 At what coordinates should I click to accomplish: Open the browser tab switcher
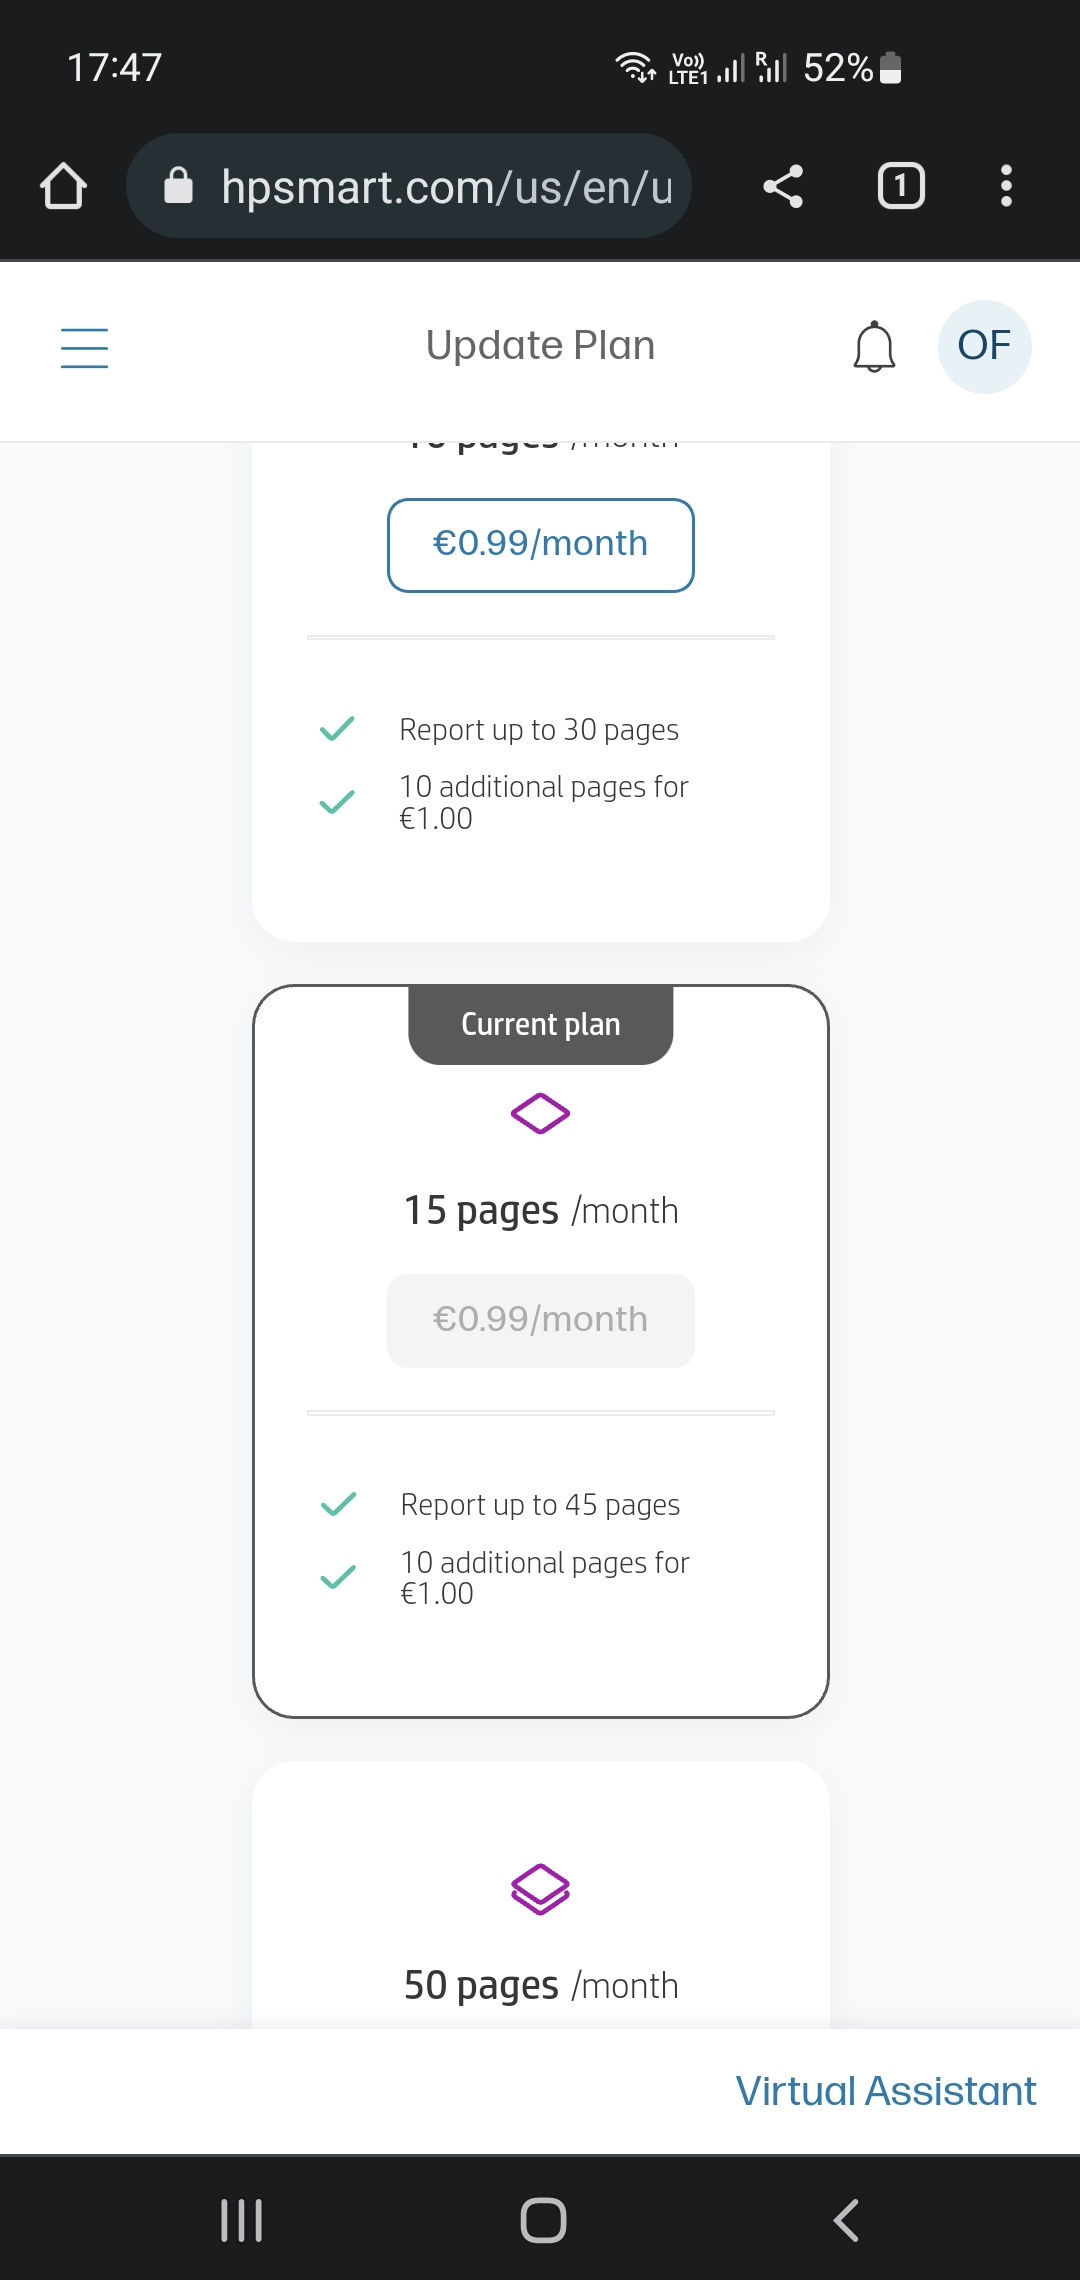[x=901, y=186]
